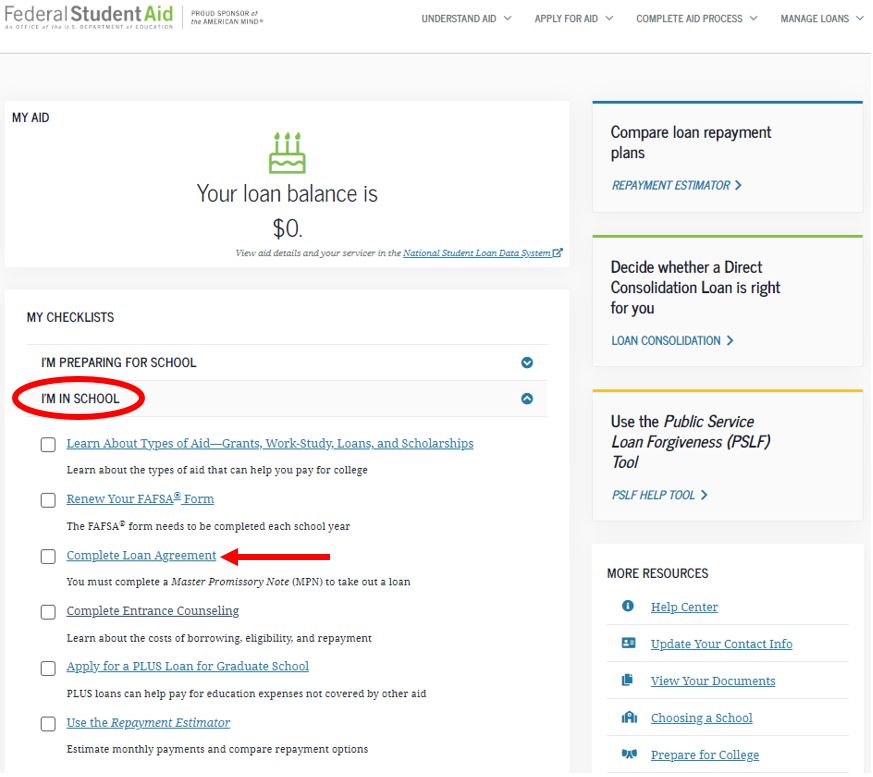873x777 pixels.
Task: Click the I'm In School heading
Action: 80,399
